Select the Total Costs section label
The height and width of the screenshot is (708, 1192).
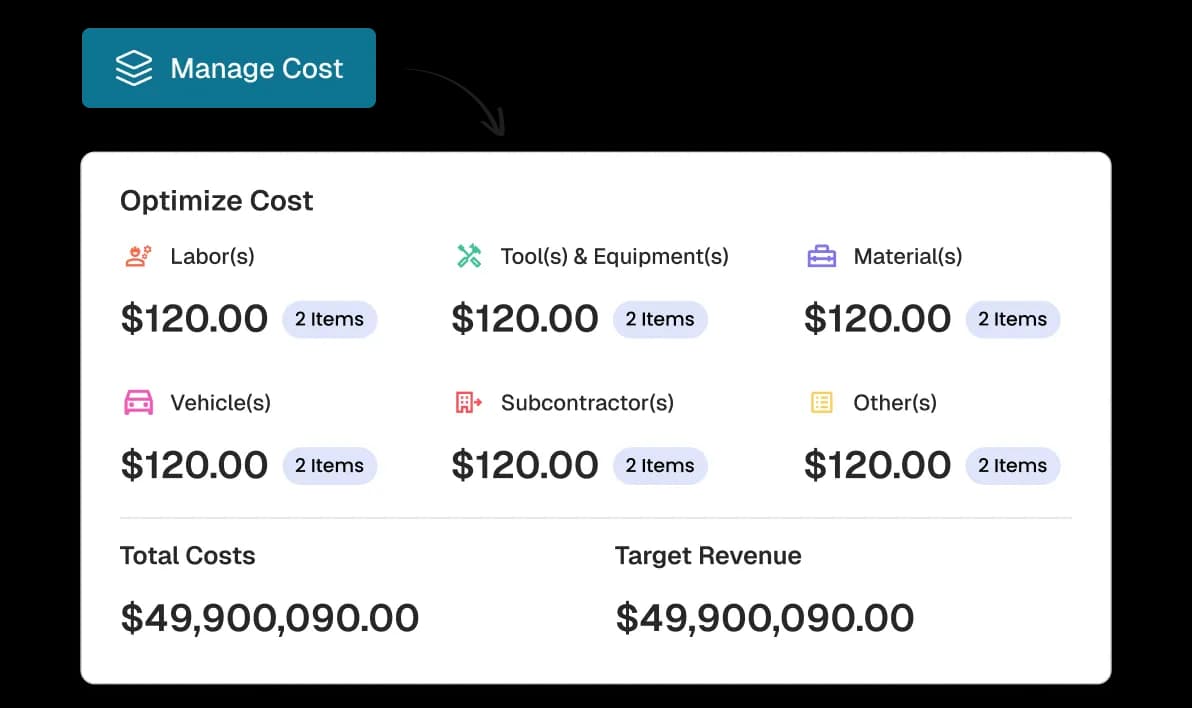pos(187,555)
